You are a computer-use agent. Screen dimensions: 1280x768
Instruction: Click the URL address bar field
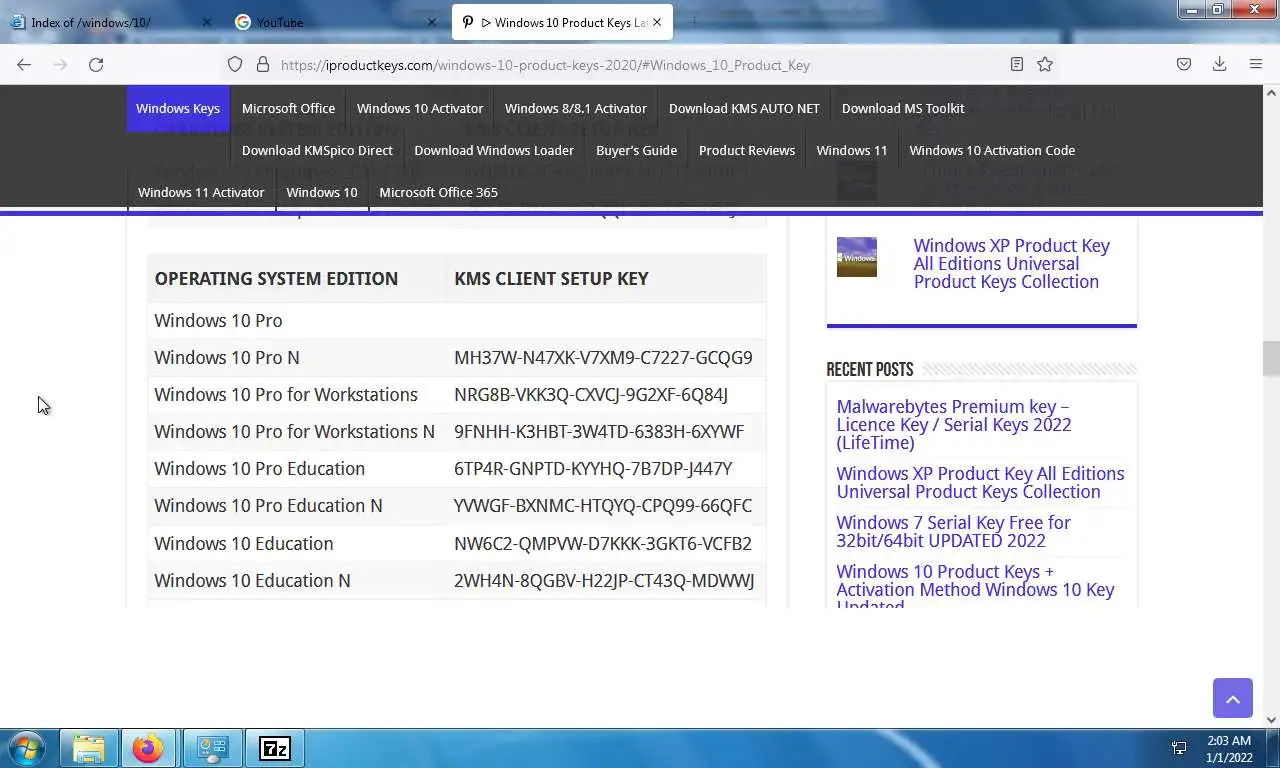pos(640,65)
